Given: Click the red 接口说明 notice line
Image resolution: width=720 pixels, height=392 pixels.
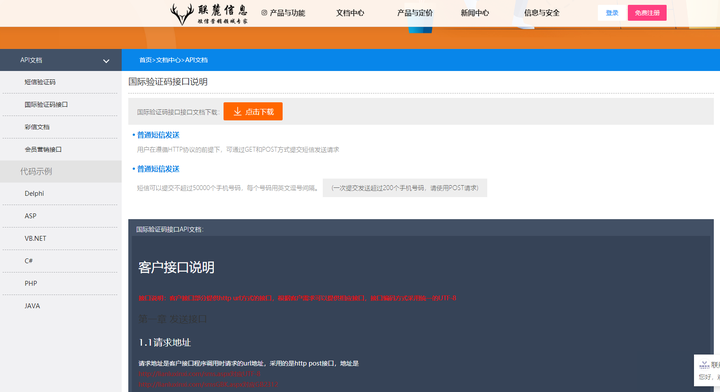Looking at the screenshot, I should tap(298, 298).
